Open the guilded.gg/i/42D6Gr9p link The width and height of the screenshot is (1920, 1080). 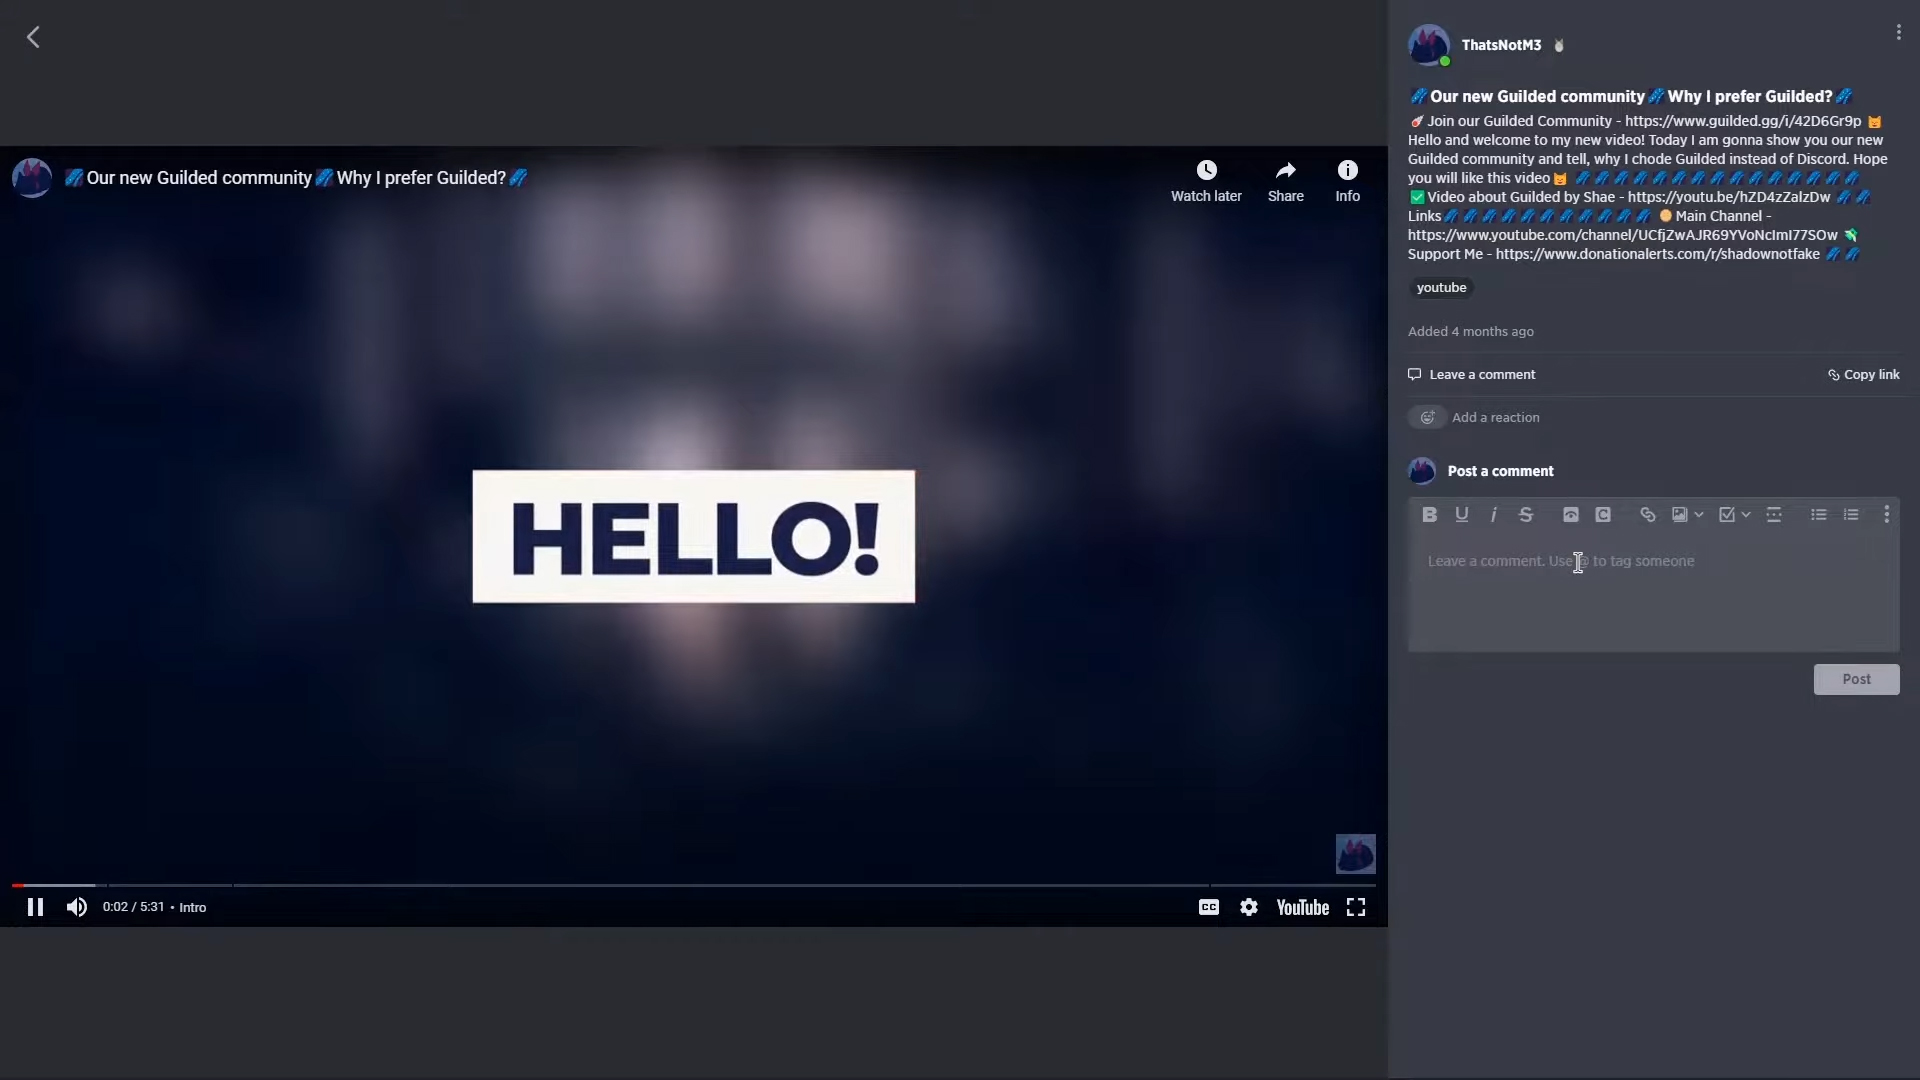(1743, 121)
